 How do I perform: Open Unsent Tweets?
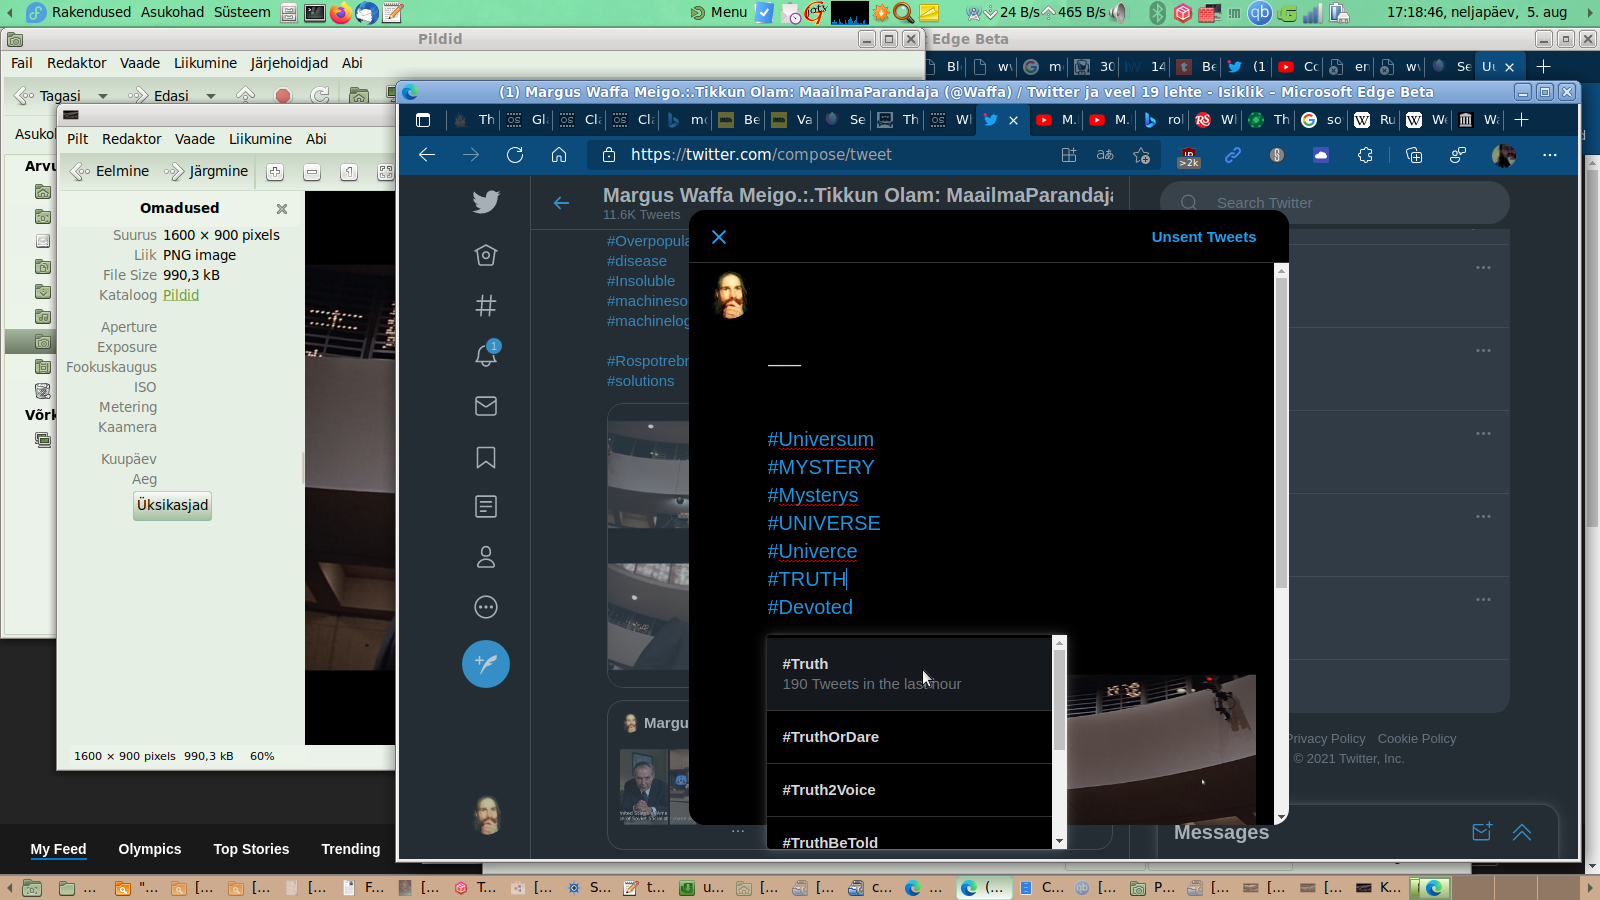tap(1204, 237)
